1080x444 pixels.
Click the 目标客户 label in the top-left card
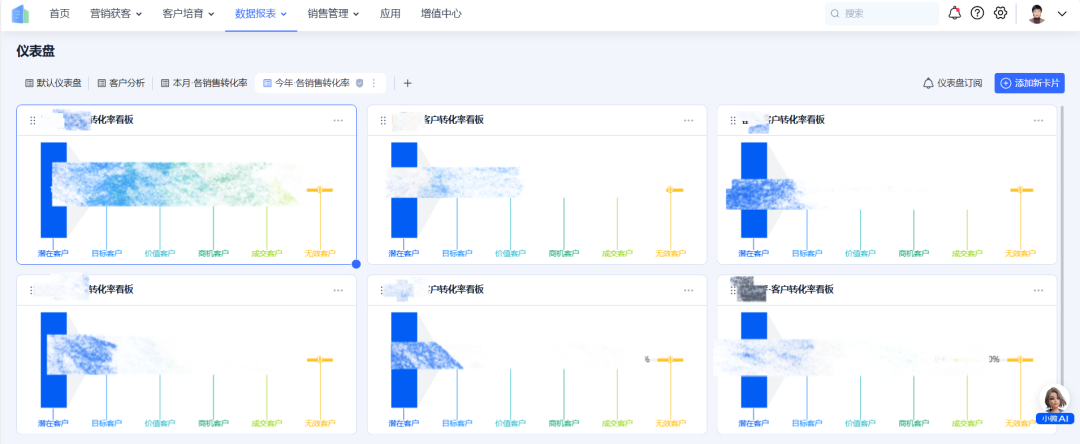(x=107, y=253)
